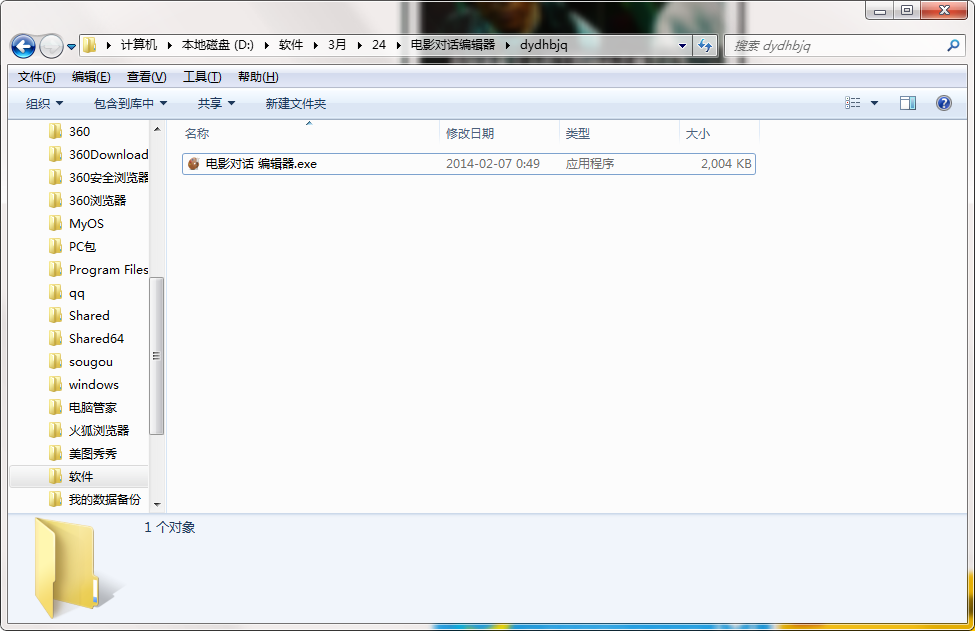Viewport: 975px width, 631px height.
Task: Select 计算机 in the address path
Action: pos(139,45)
